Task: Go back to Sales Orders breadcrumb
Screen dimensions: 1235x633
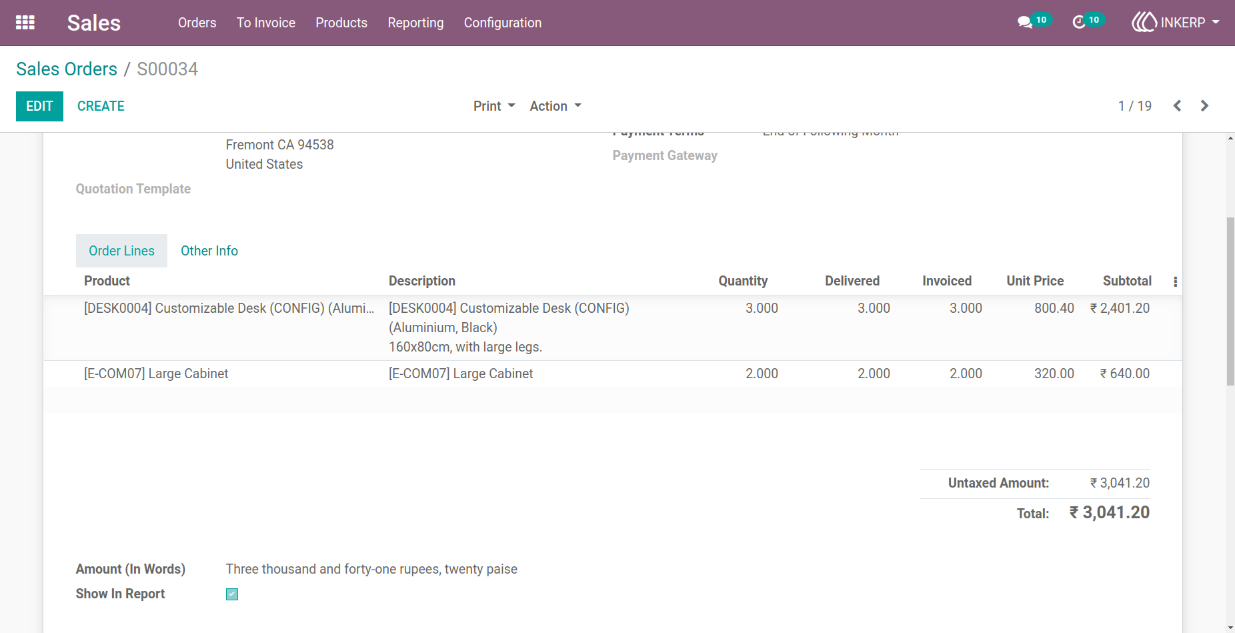Action: pos(67,69)
